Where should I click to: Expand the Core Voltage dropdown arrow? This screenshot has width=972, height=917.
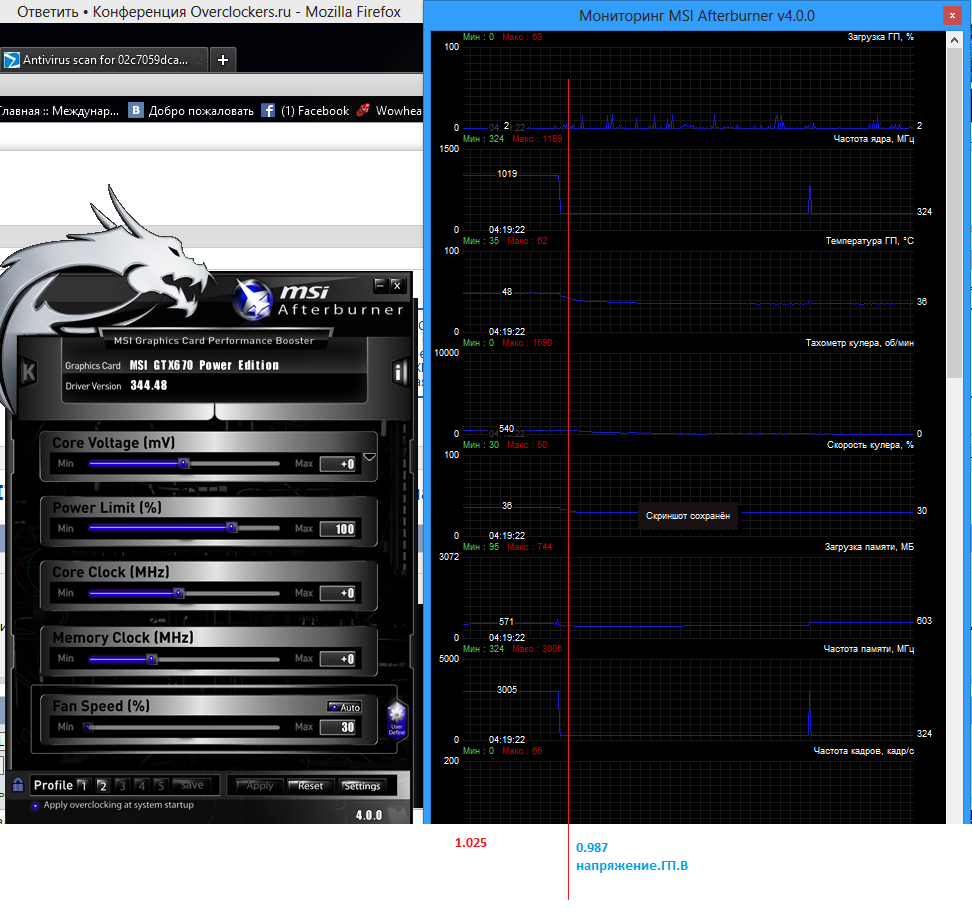point(369,457)
